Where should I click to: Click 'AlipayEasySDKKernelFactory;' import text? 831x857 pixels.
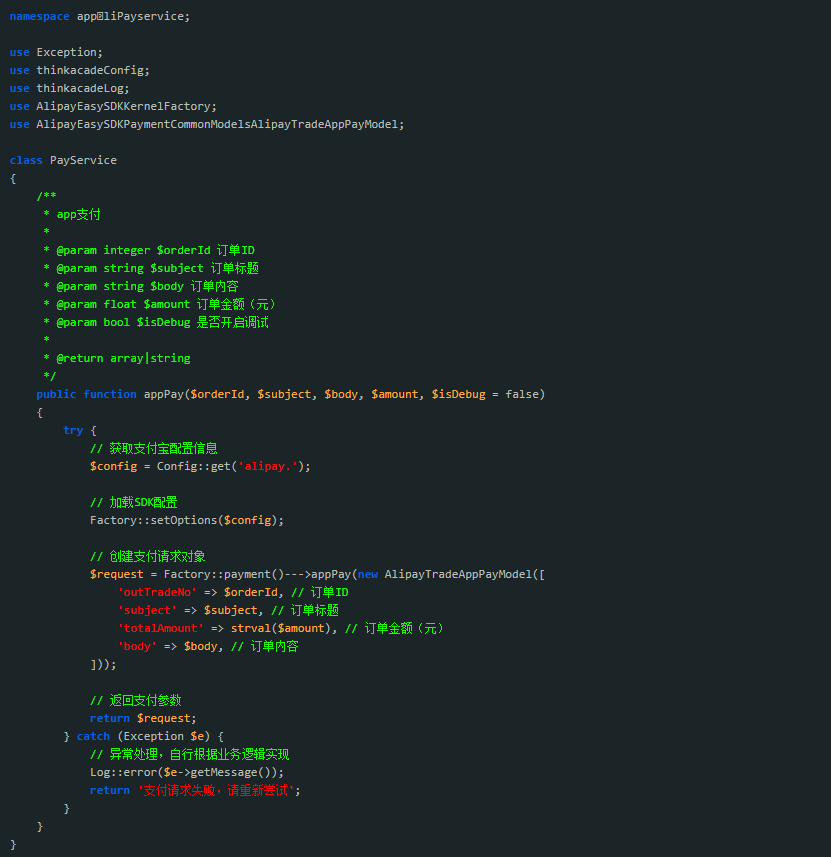[x=126, y=107]
